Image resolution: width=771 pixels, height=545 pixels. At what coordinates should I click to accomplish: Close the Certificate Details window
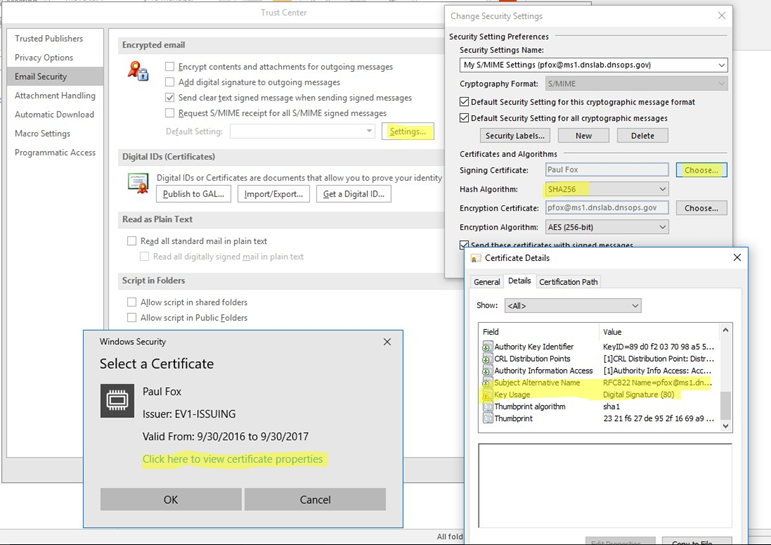click(x=737, y=258)
